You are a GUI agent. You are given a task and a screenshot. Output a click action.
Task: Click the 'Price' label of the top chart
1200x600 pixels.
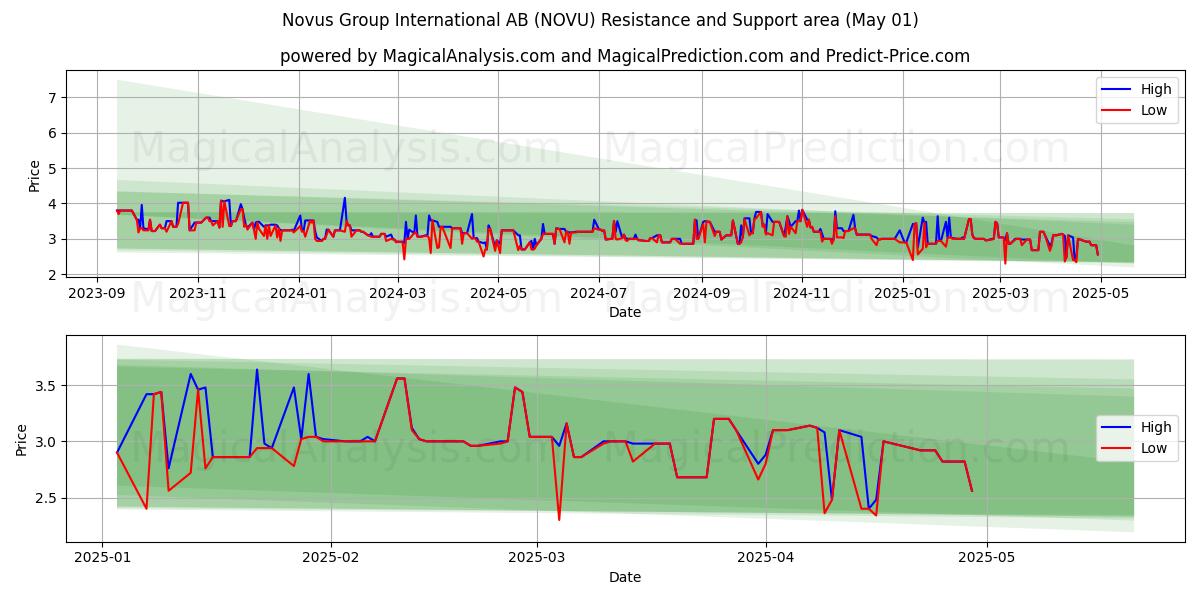point(34,176)
